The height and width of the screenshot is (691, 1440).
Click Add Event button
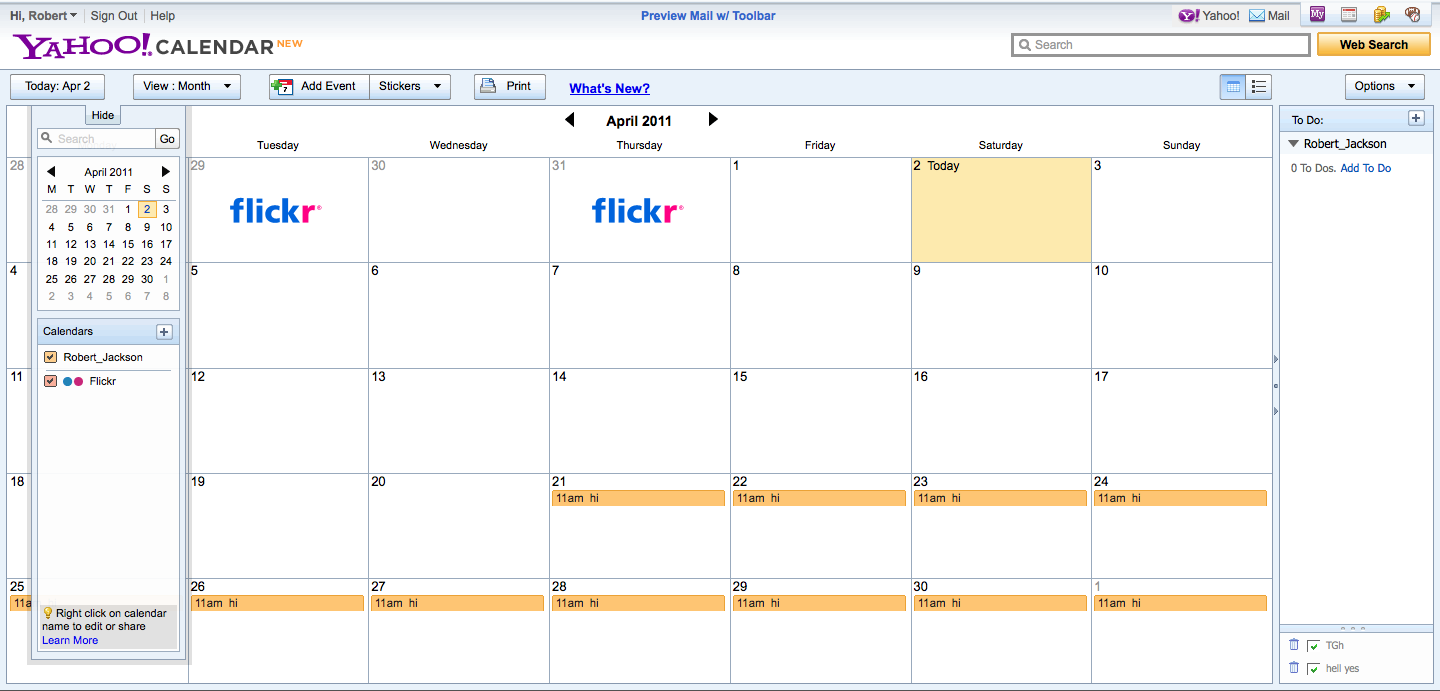coord(319,87)
